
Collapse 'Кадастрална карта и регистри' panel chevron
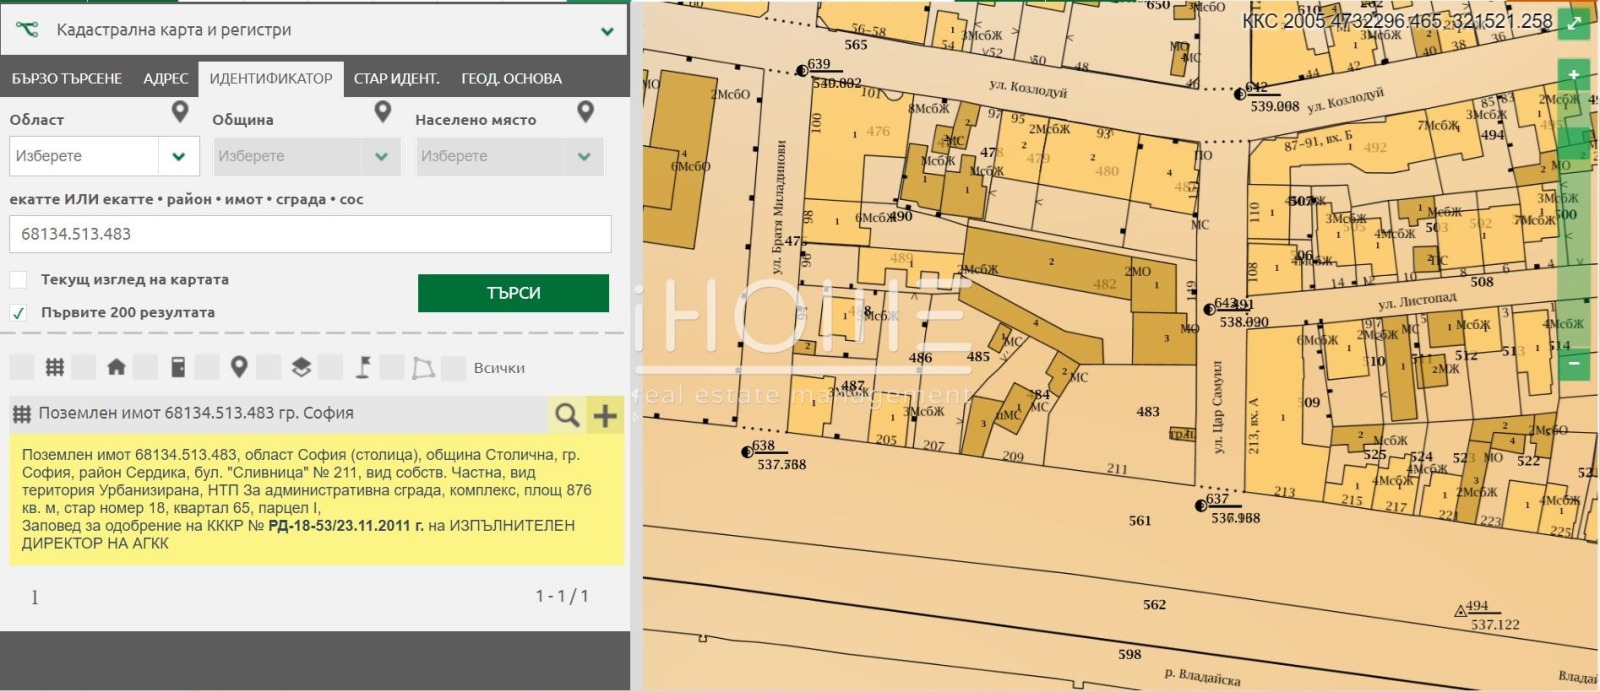tap(607, 31)
